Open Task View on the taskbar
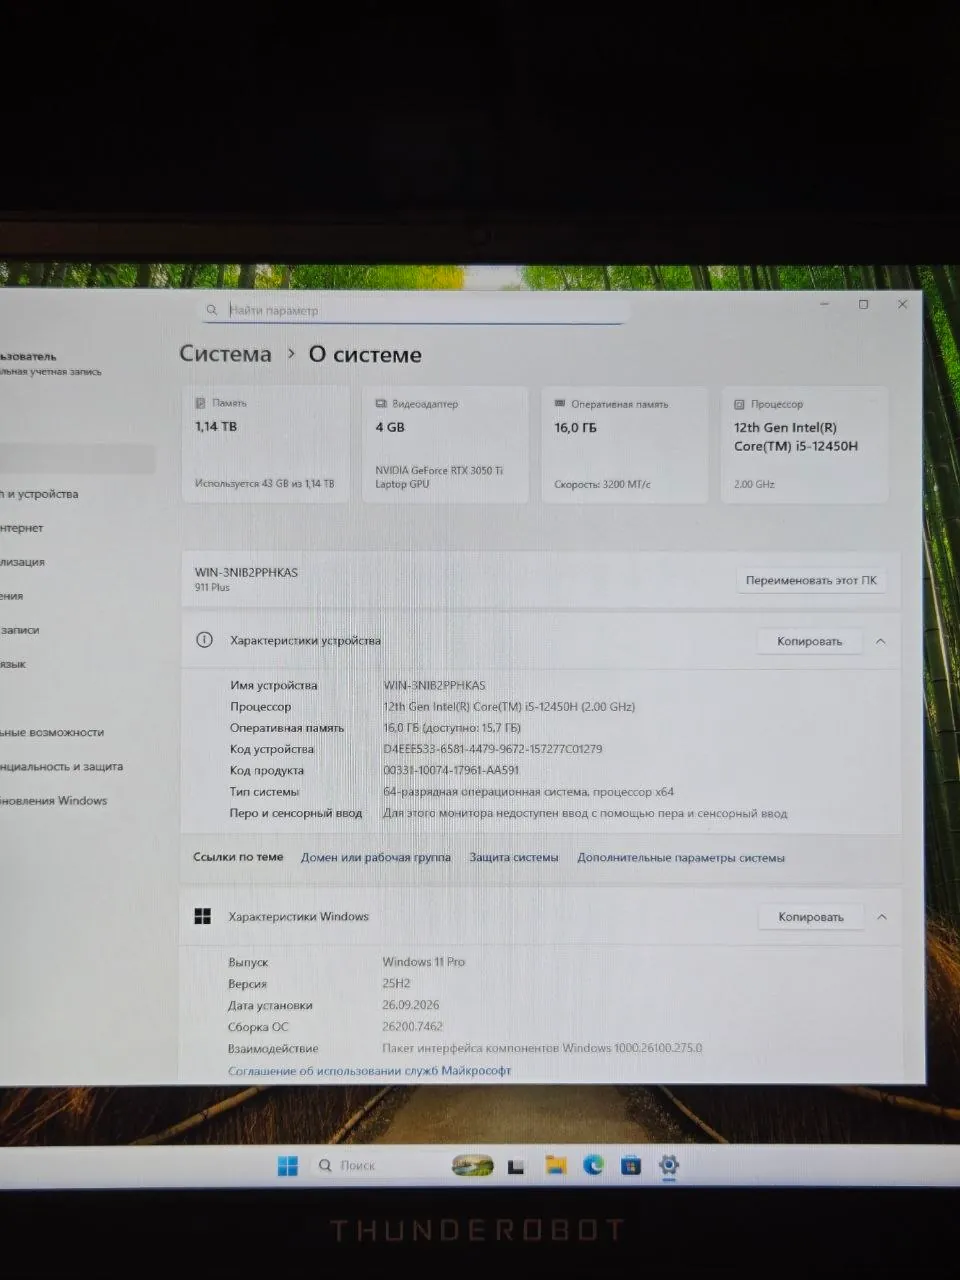This screenshot has height=1280, width=960. coord(516,1166)
